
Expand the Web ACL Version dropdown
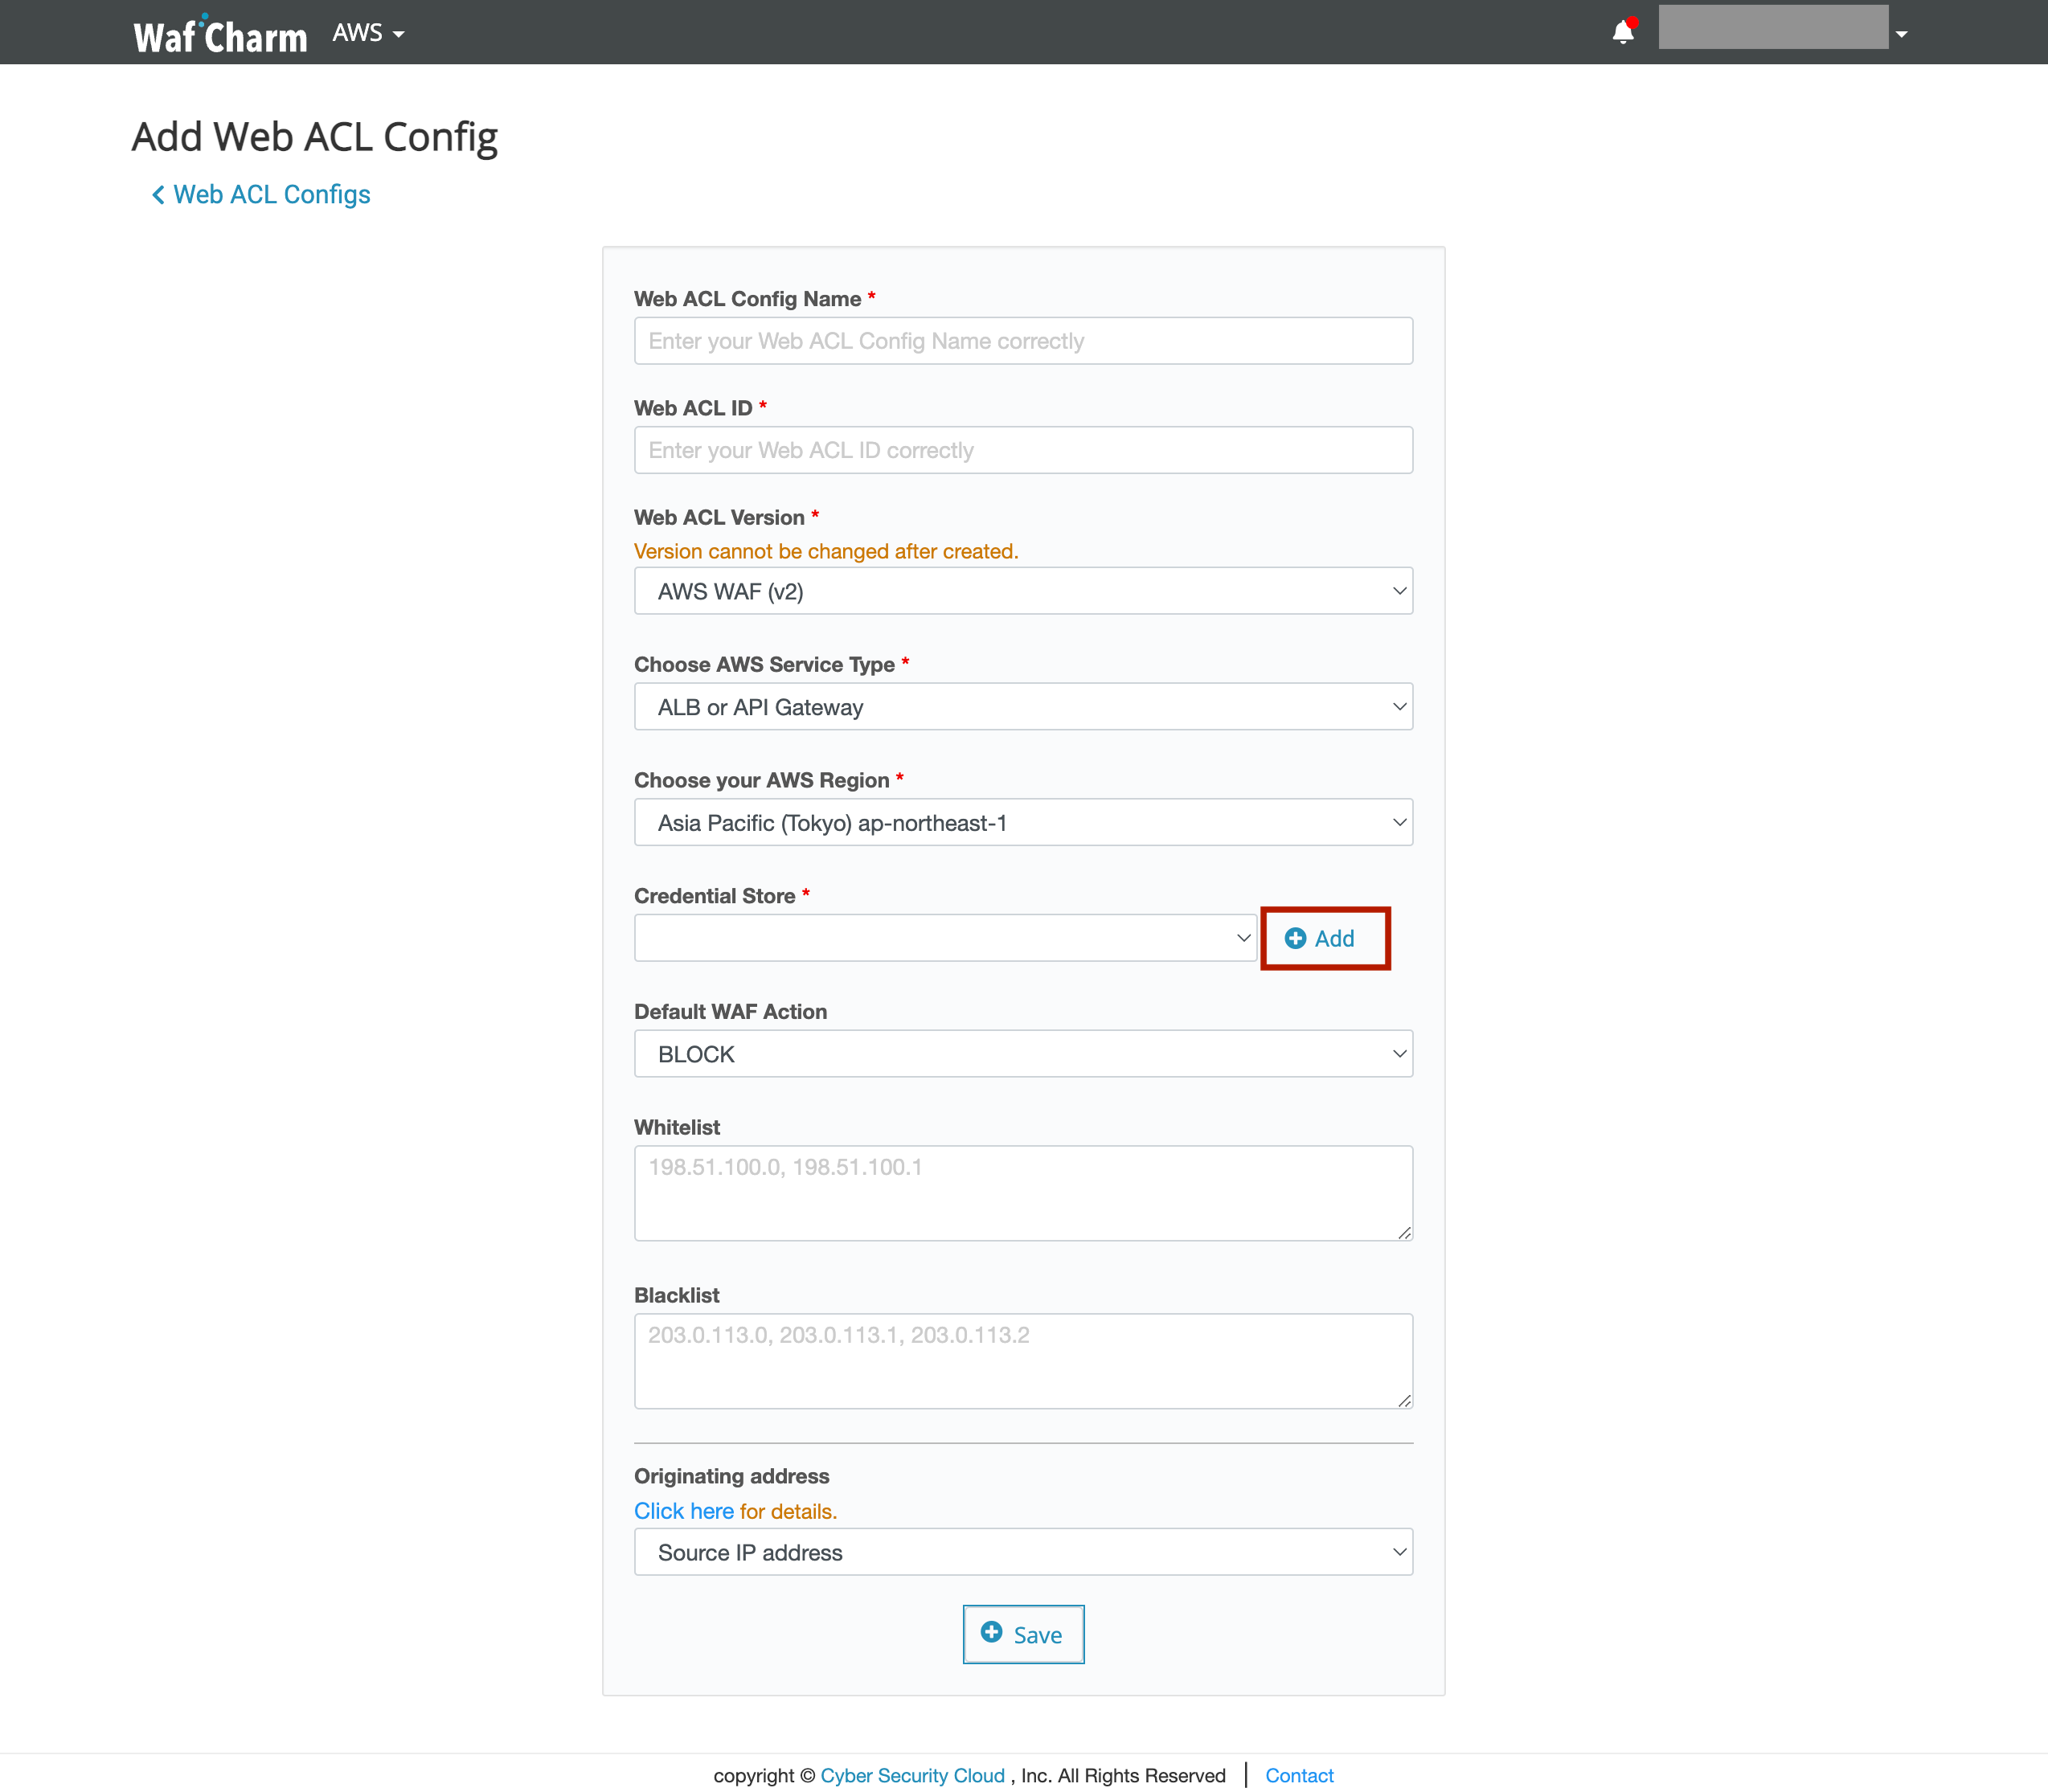tap(1022, 591)
